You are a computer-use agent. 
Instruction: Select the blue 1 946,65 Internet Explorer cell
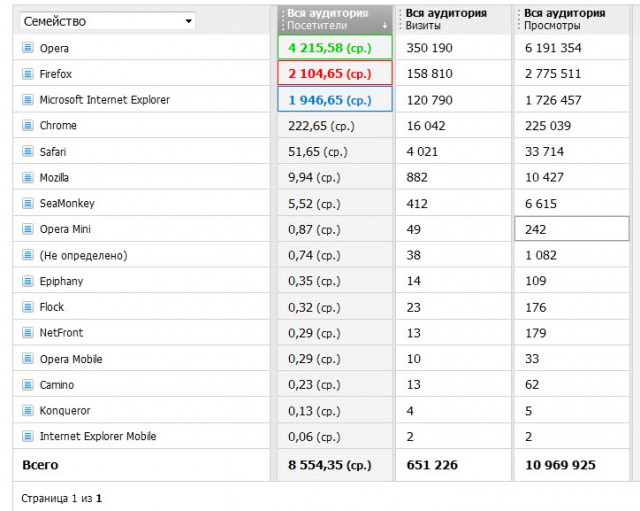pos(335,99)
